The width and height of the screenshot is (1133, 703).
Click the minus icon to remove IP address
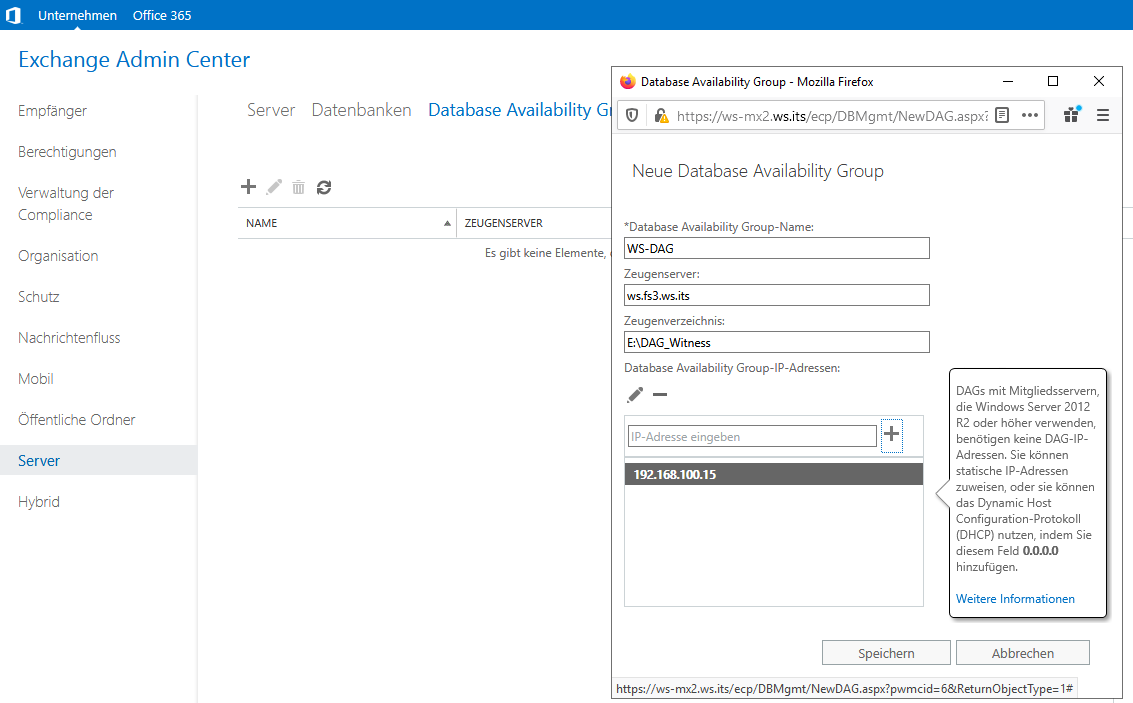pyautogui.click(x=660, y=394)
